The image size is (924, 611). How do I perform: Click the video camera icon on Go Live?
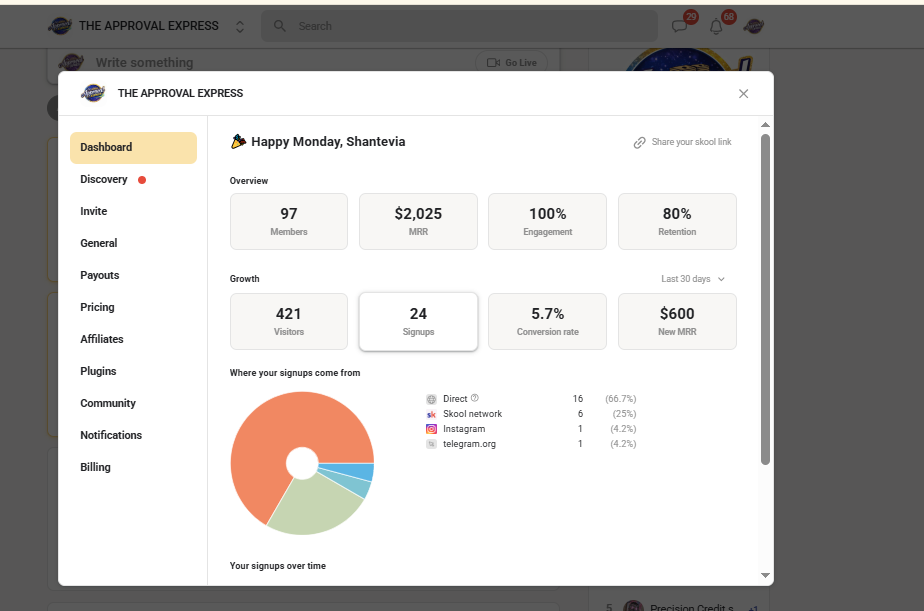tap(493, 62)
